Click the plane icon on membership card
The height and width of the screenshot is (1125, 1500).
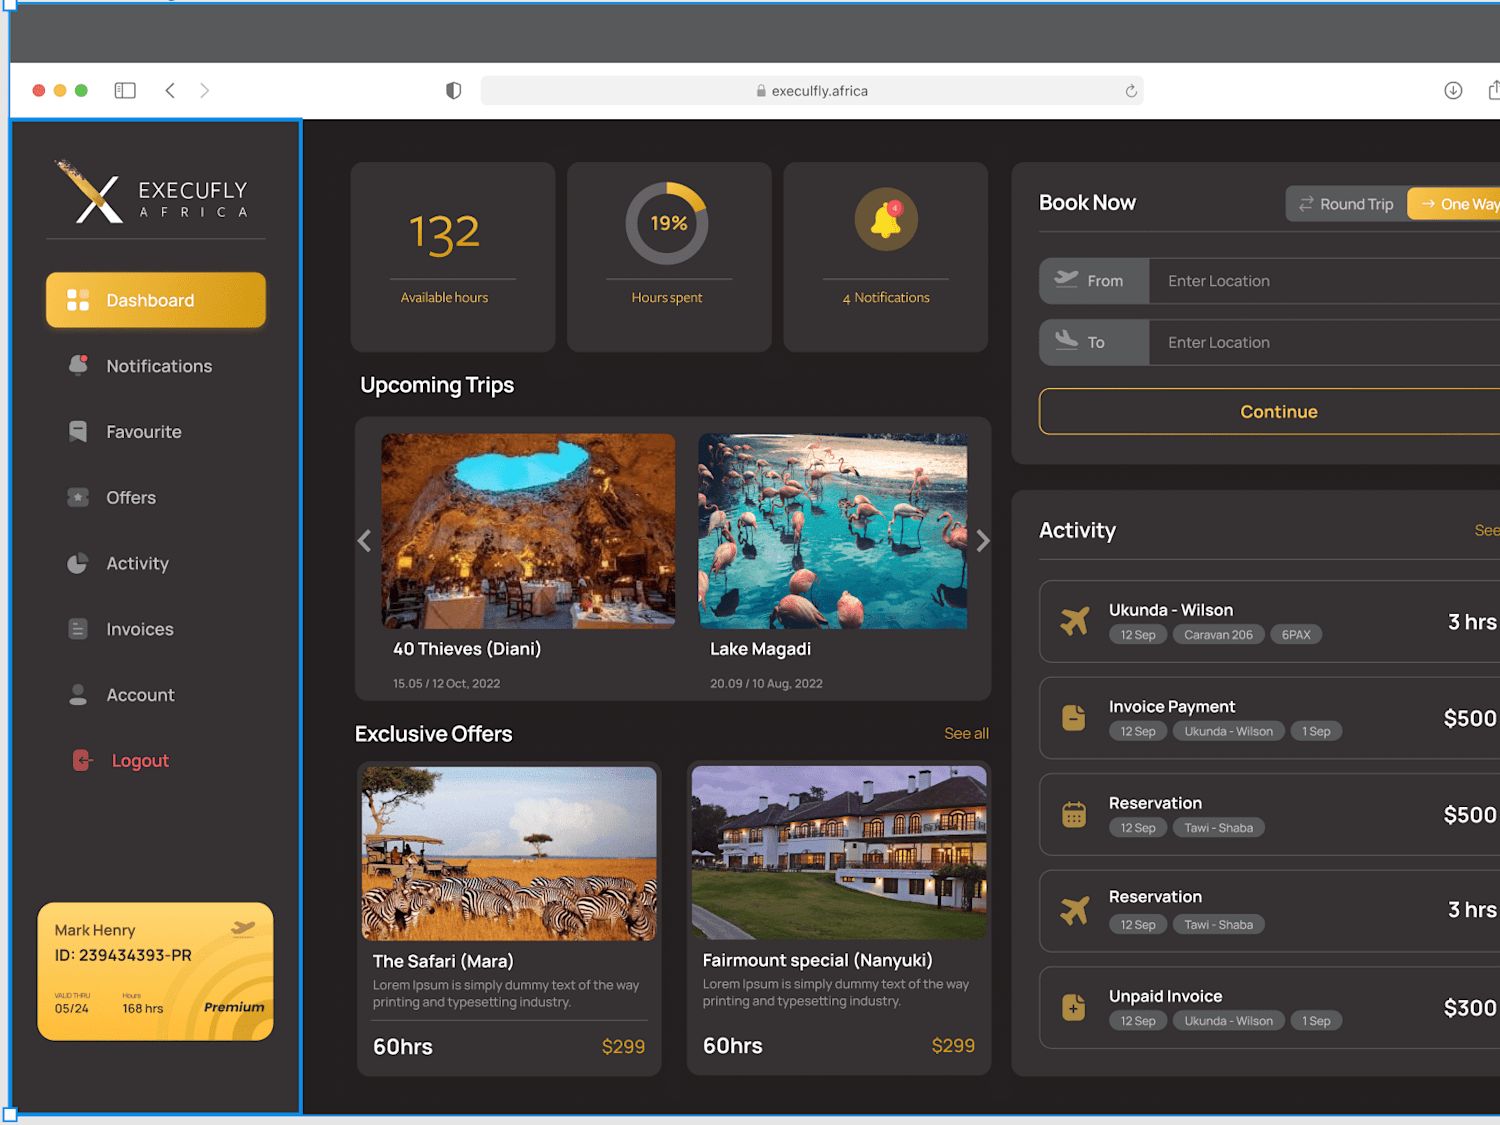[x=243, y=928]
